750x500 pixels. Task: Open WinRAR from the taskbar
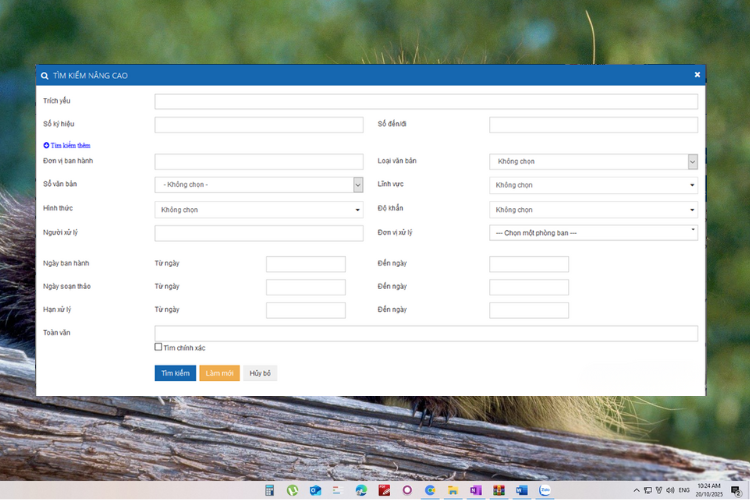click(x=499, y=490)
